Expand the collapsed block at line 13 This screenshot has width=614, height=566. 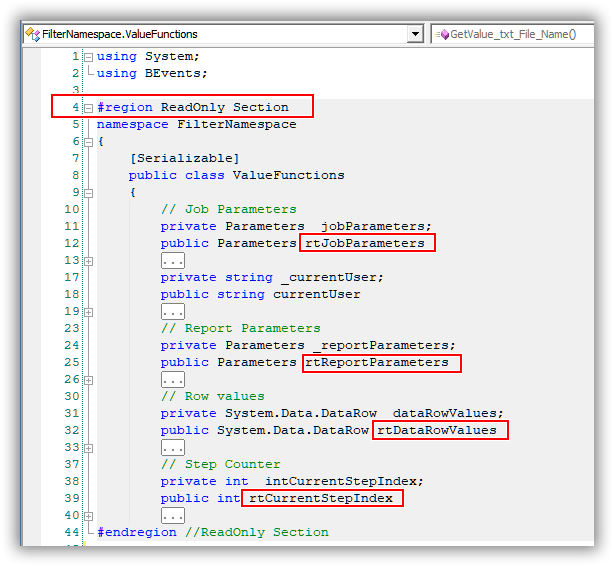point(88,260)
